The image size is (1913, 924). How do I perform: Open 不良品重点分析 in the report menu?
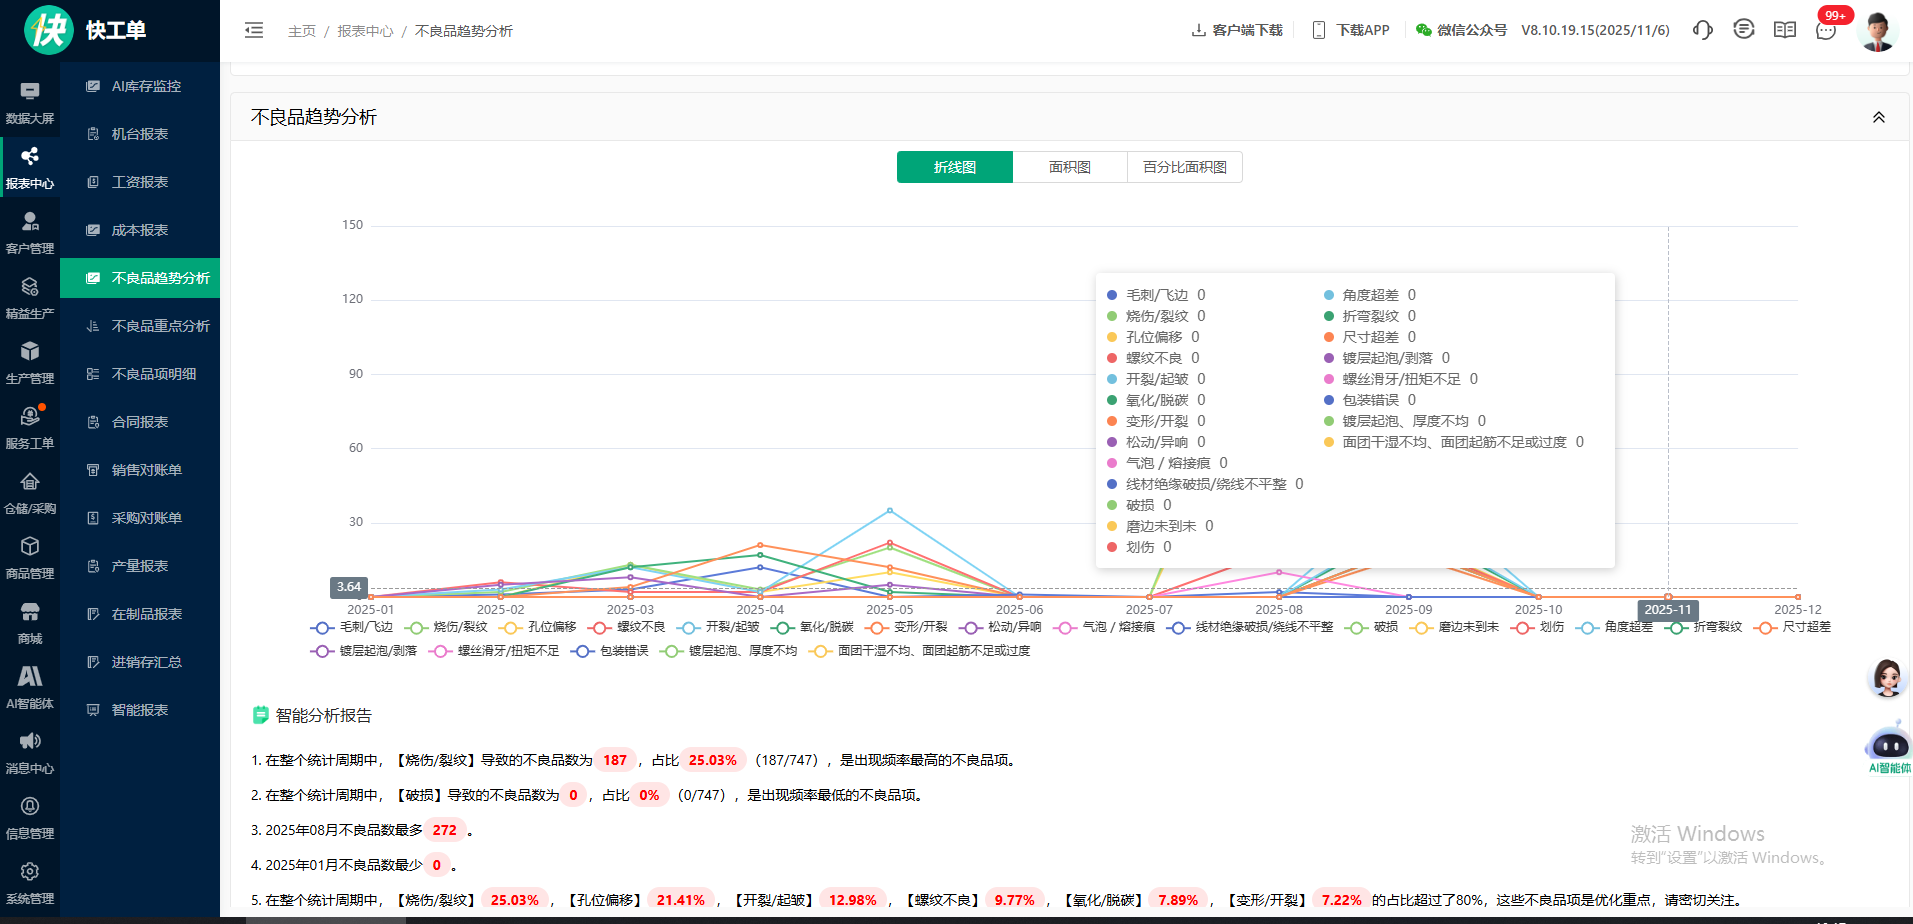pos(160,326)
